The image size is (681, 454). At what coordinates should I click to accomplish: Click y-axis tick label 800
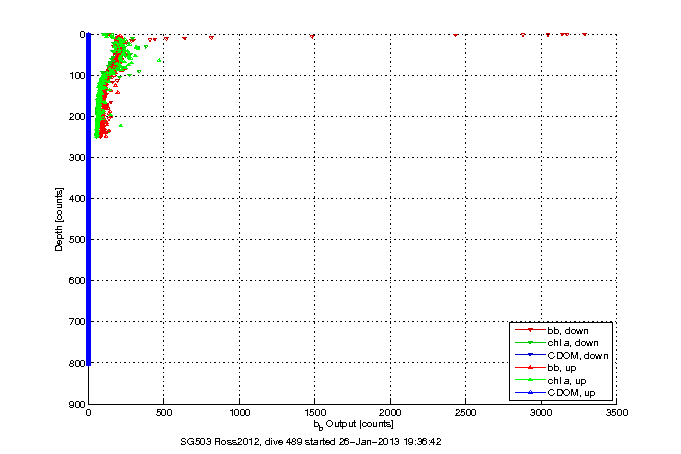pos(76,363)
